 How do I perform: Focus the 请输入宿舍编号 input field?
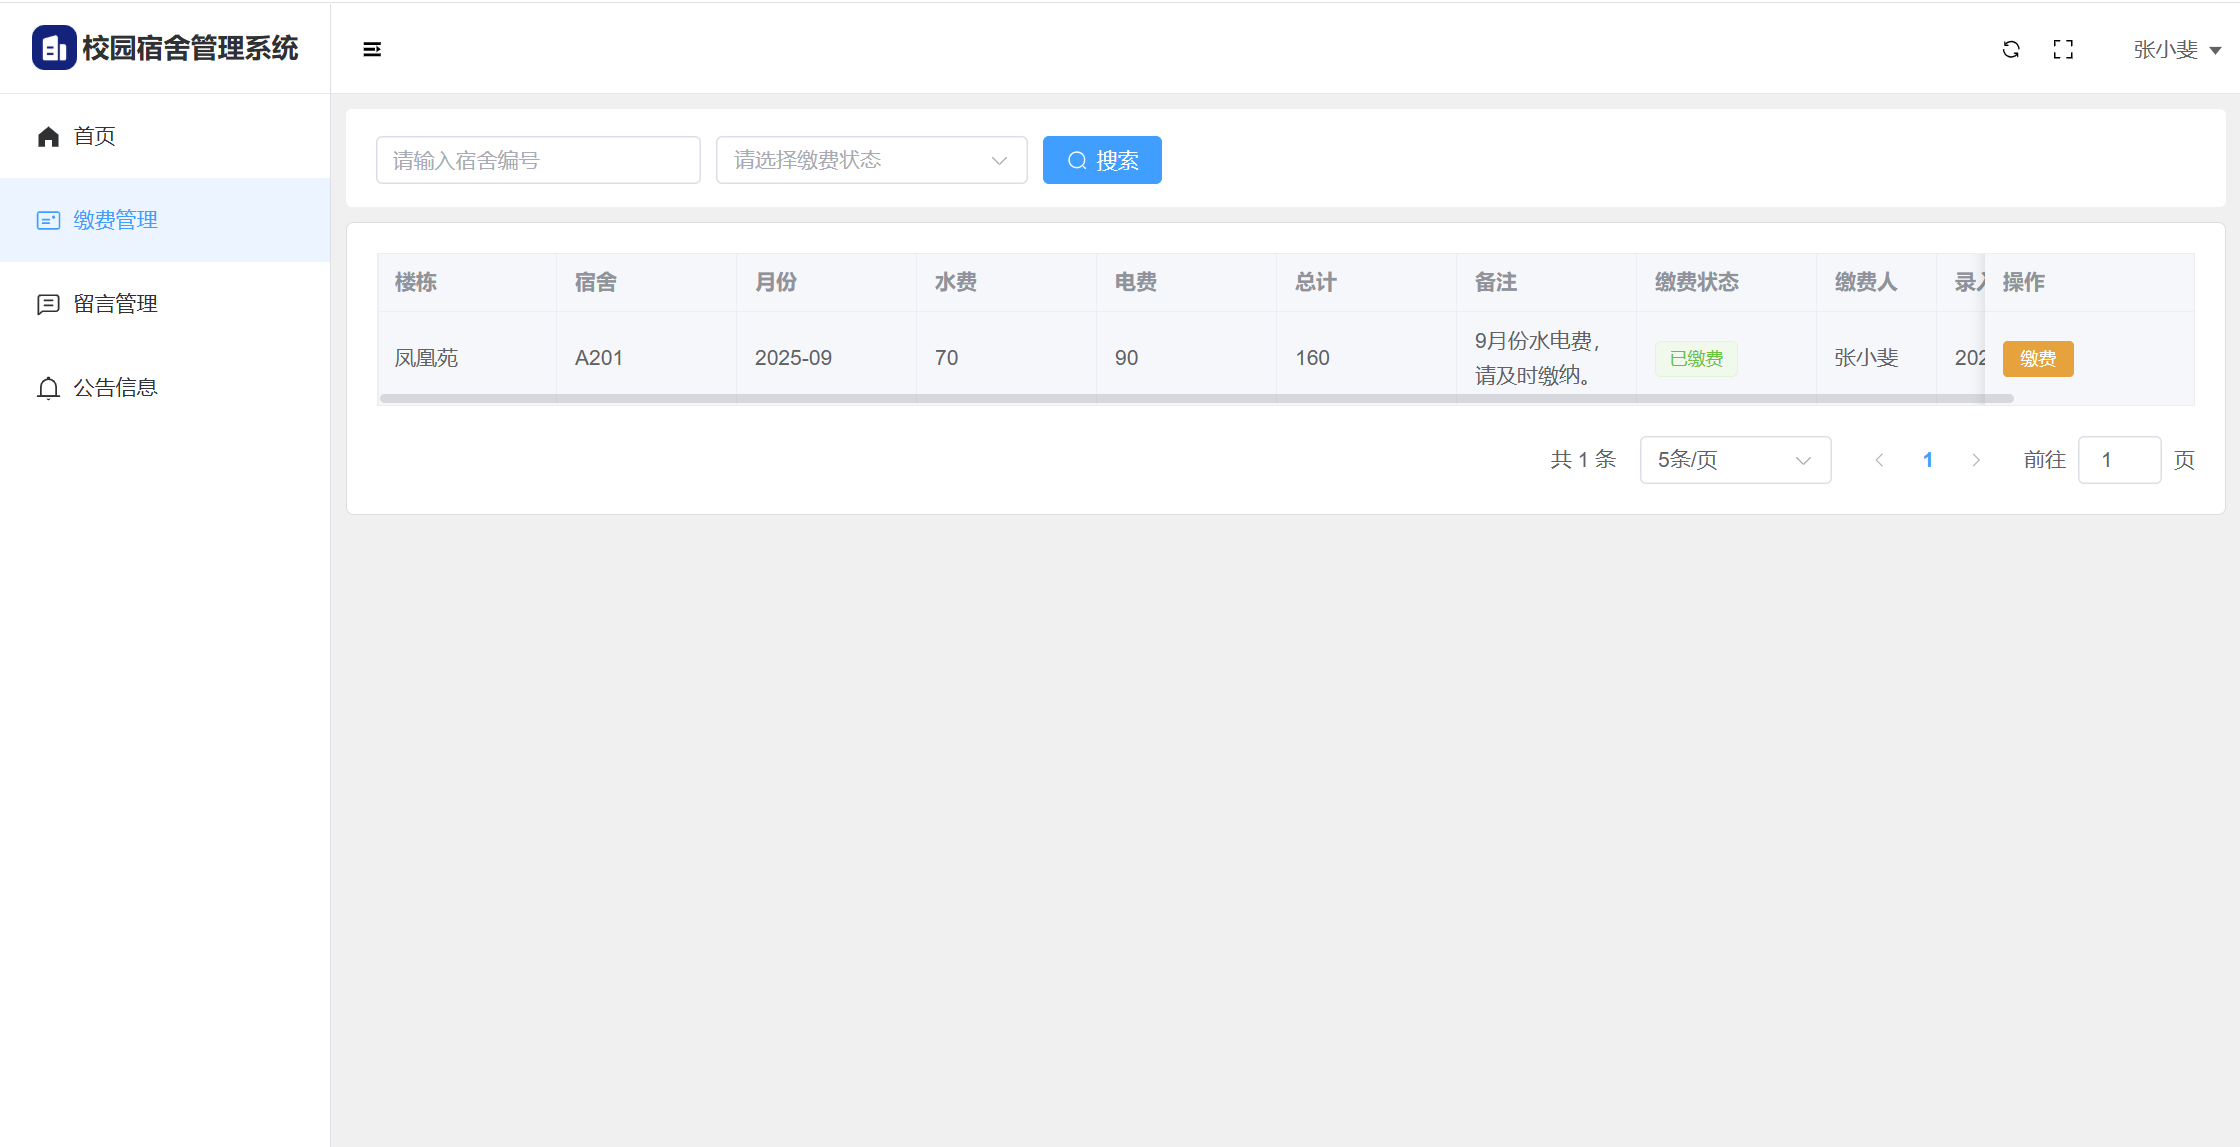click(x=538, y=160)
